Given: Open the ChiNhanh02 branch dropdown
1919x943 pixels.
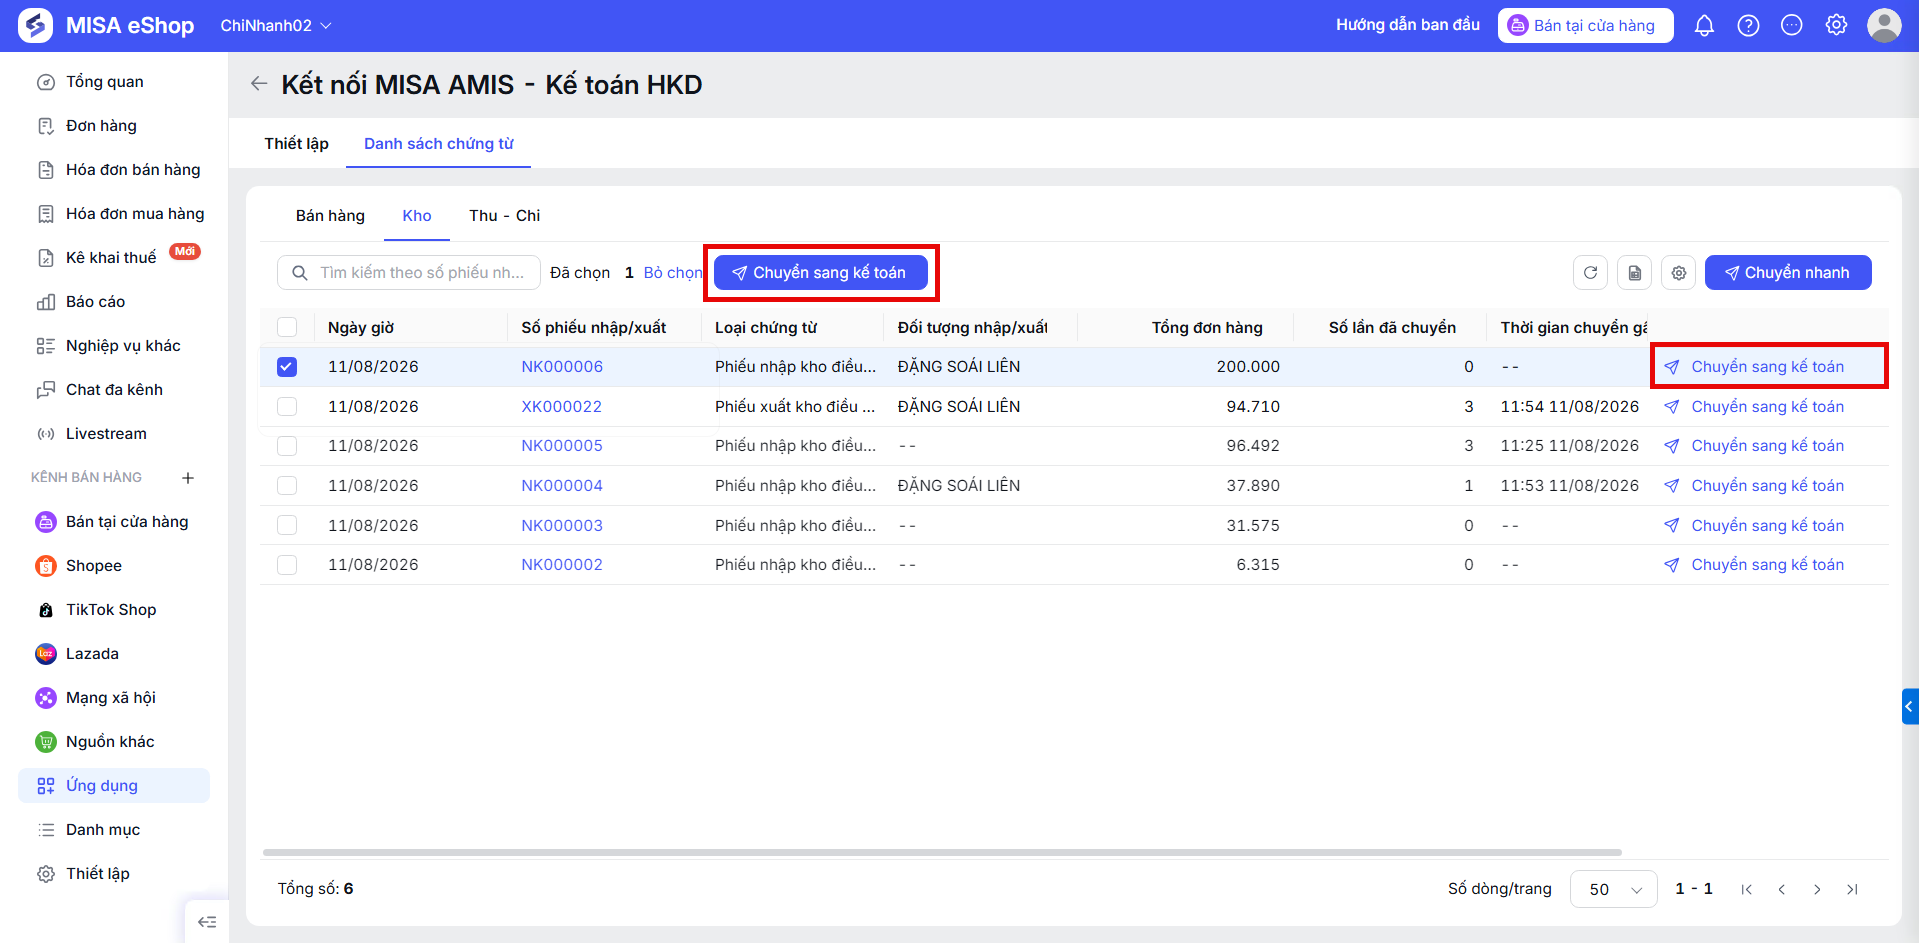Looking at the screenshot, I should (276, 26).
